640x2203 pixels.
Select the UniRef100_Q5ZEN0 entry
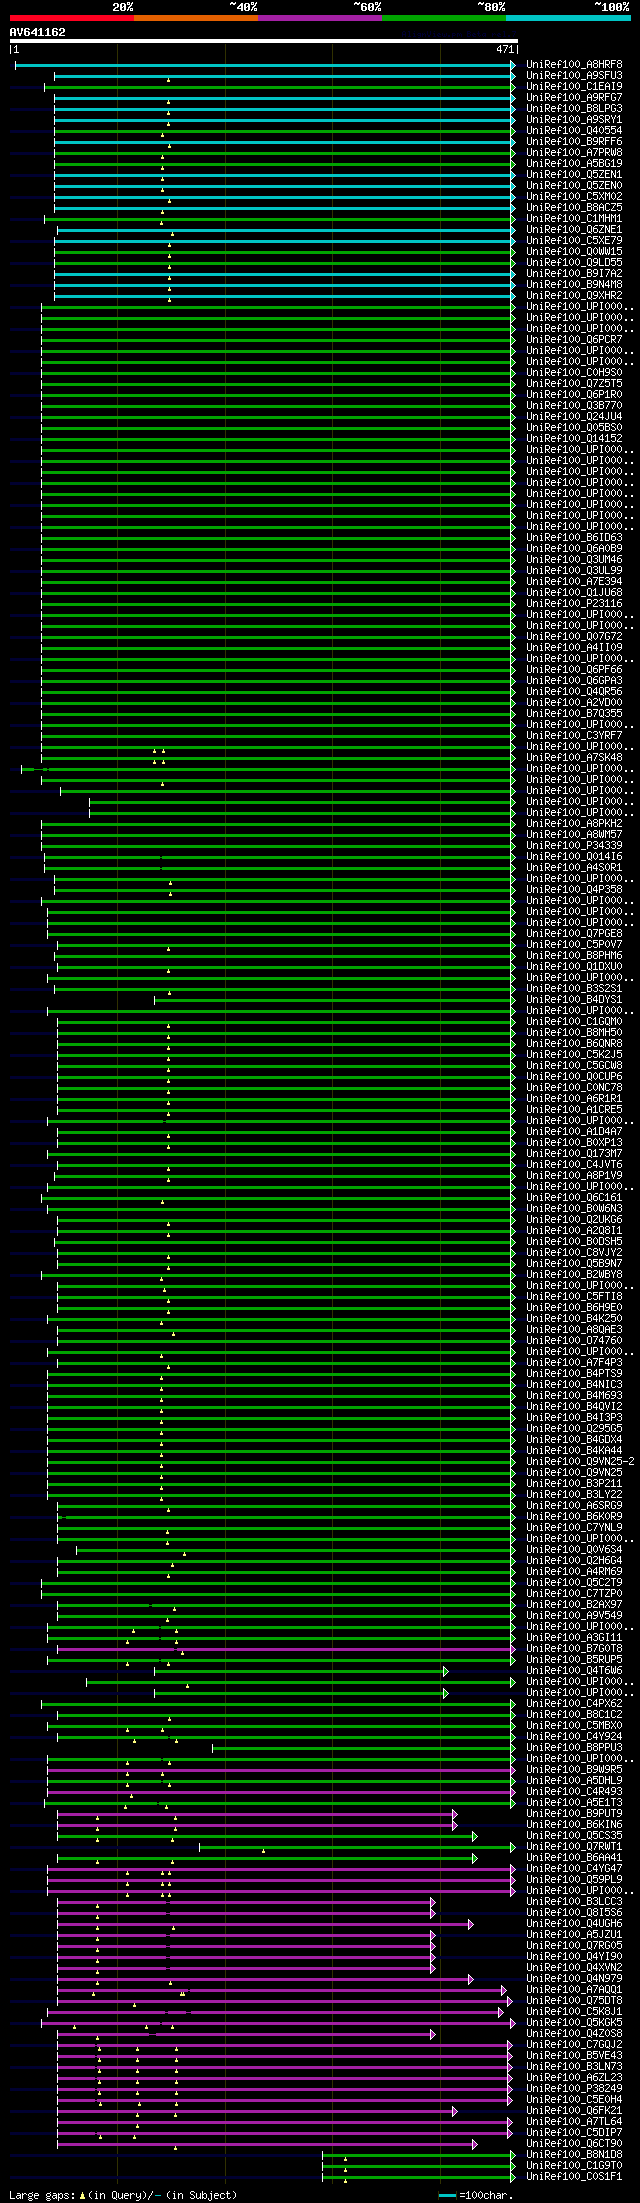[574, 186]
